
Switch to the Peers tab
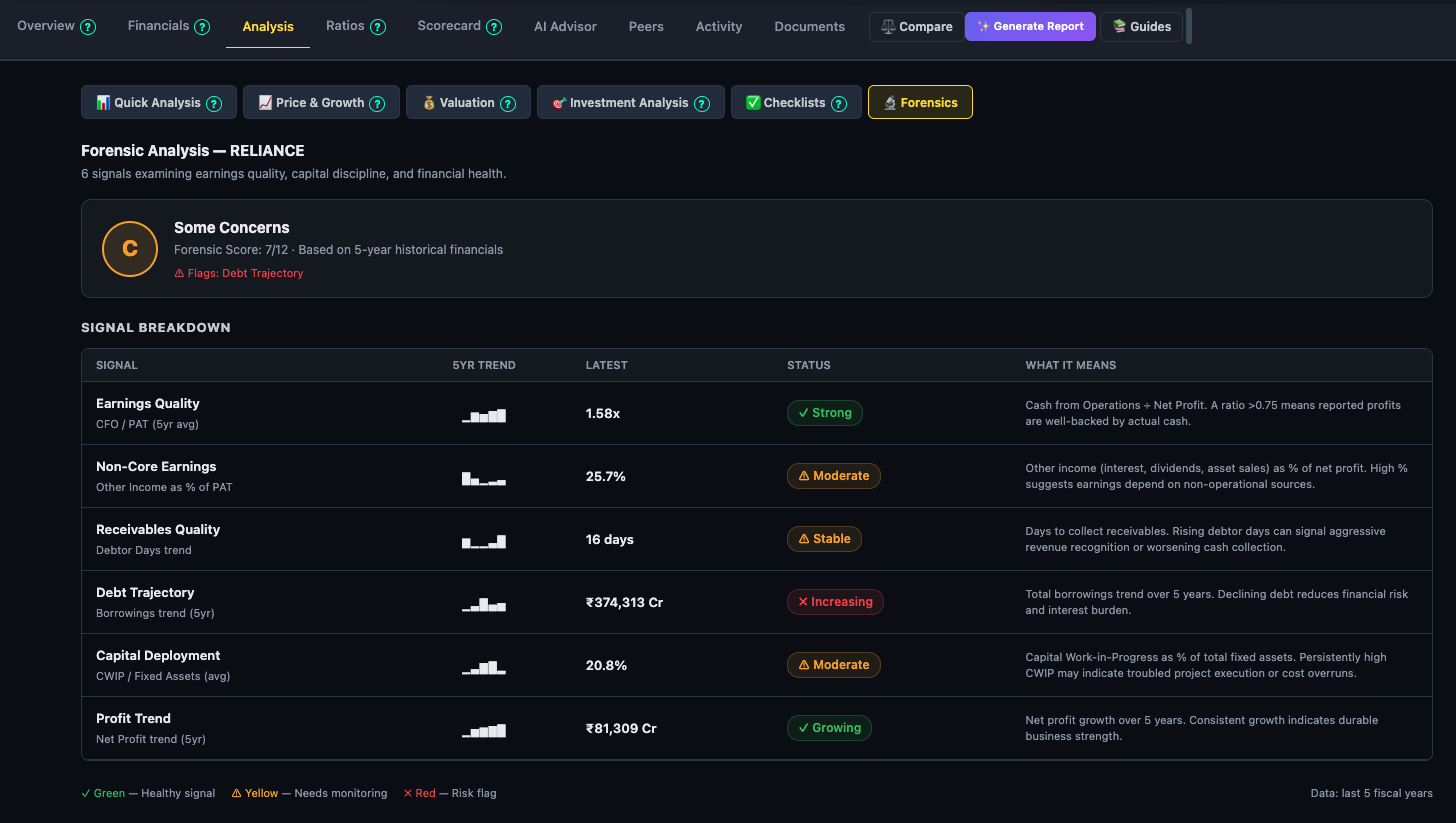click(x=646, y=26)
